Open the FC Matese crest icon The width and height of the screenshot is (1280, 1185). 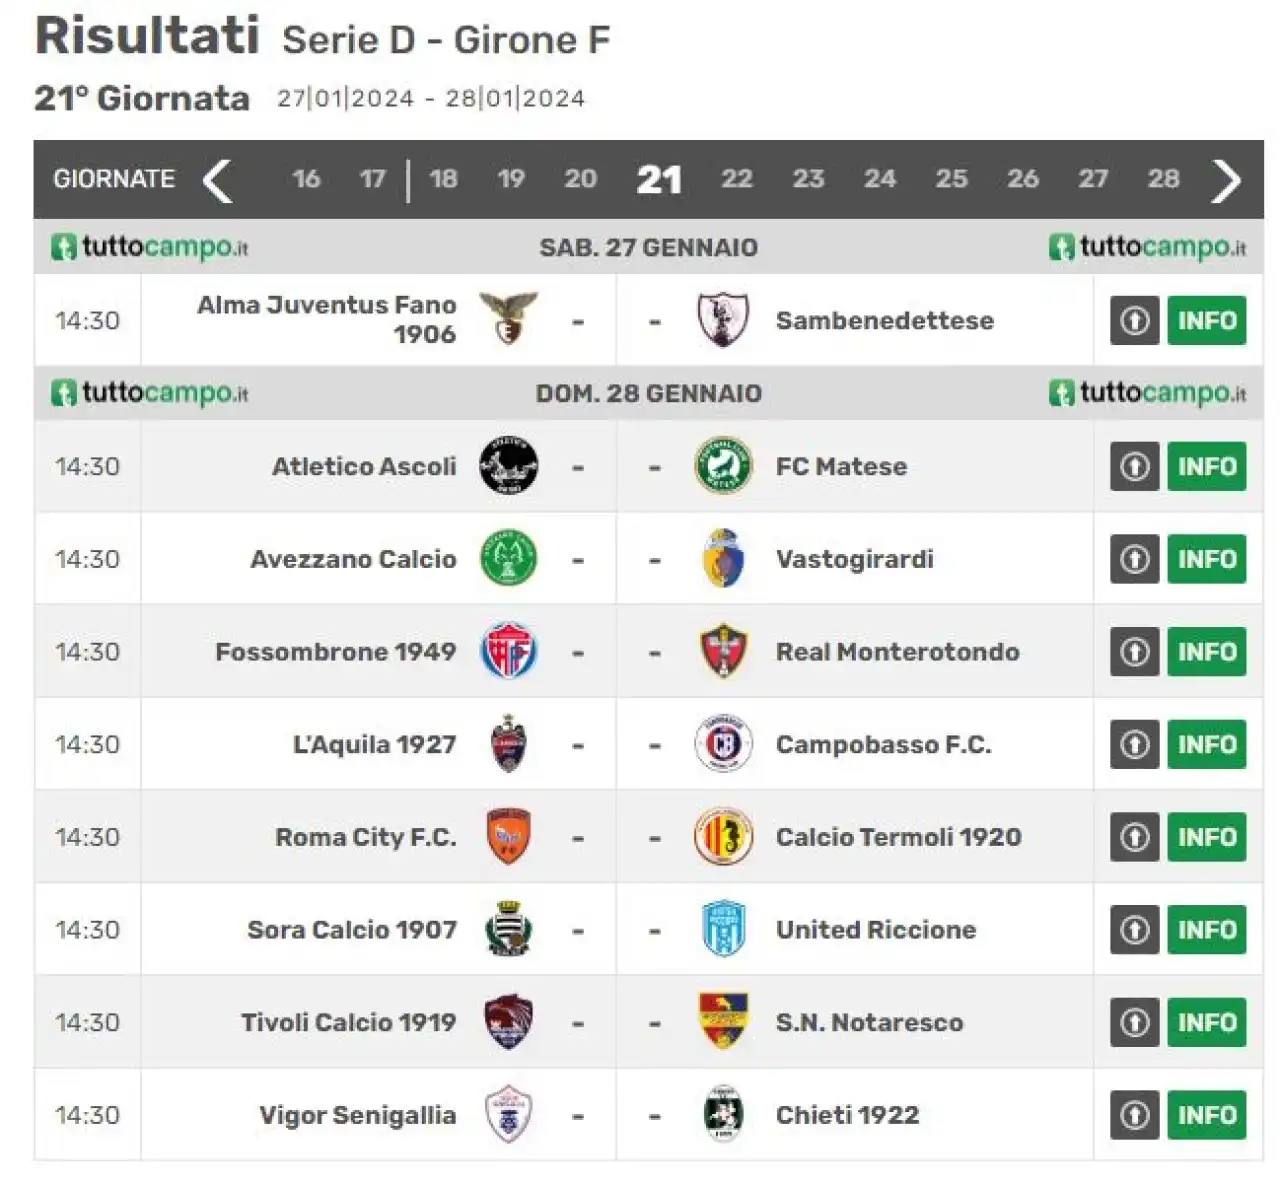click(x=722, y=466)
